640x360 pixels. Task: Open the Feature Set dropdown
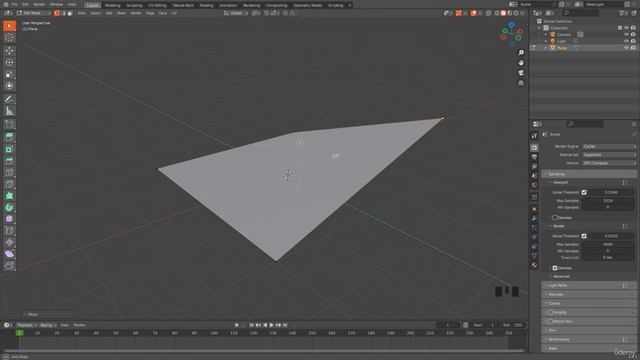coord(609,155)
